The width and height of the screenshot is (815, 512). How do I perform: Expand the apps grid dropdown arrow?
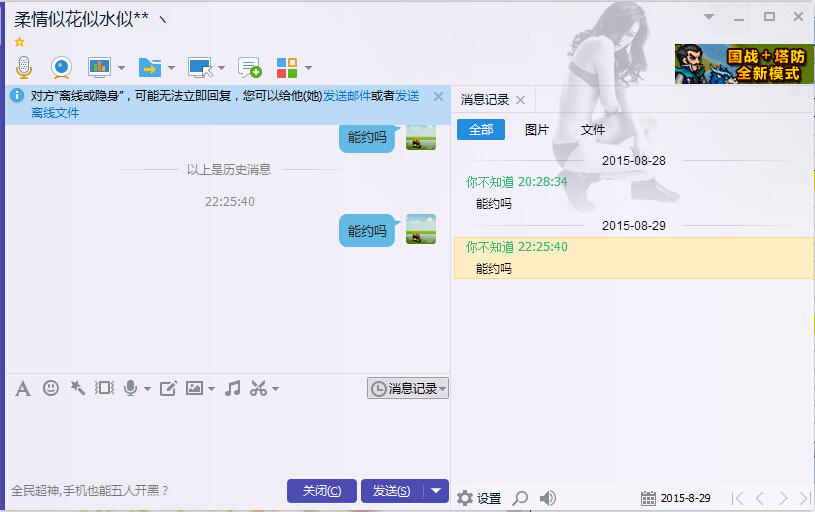tap(308, 68)
